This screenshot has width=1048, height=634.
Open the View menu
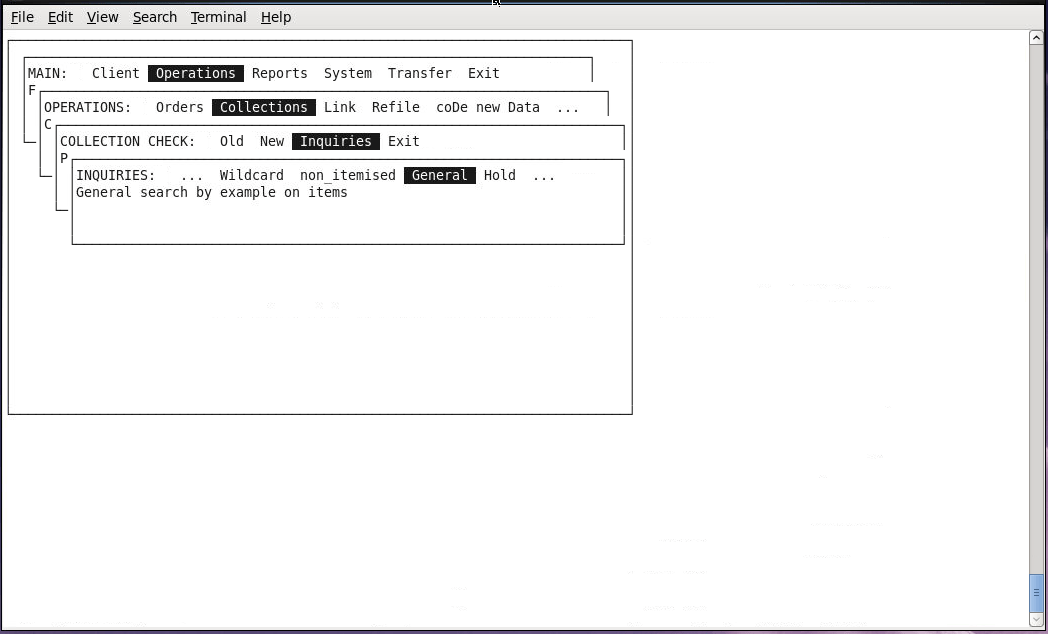[102, 17]
